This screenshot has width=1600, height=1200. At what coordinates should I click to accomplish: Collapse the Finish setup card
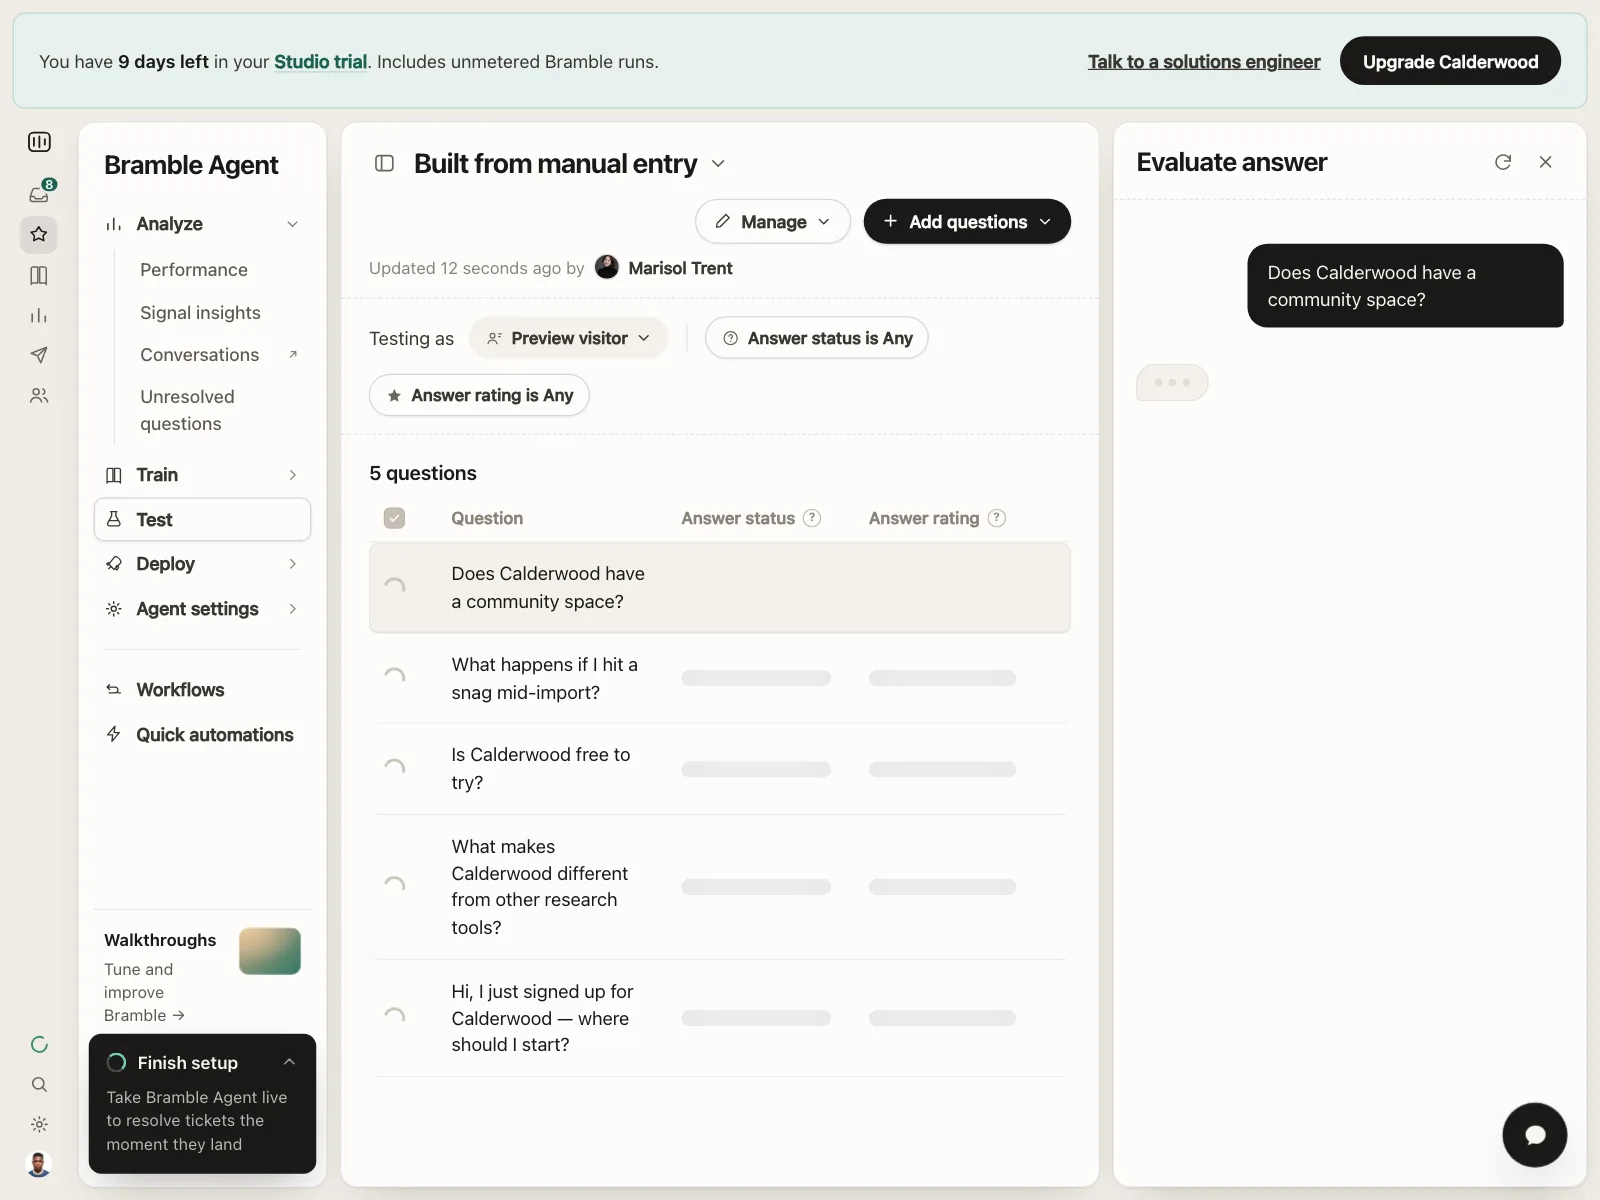[x=289, y=1062]
